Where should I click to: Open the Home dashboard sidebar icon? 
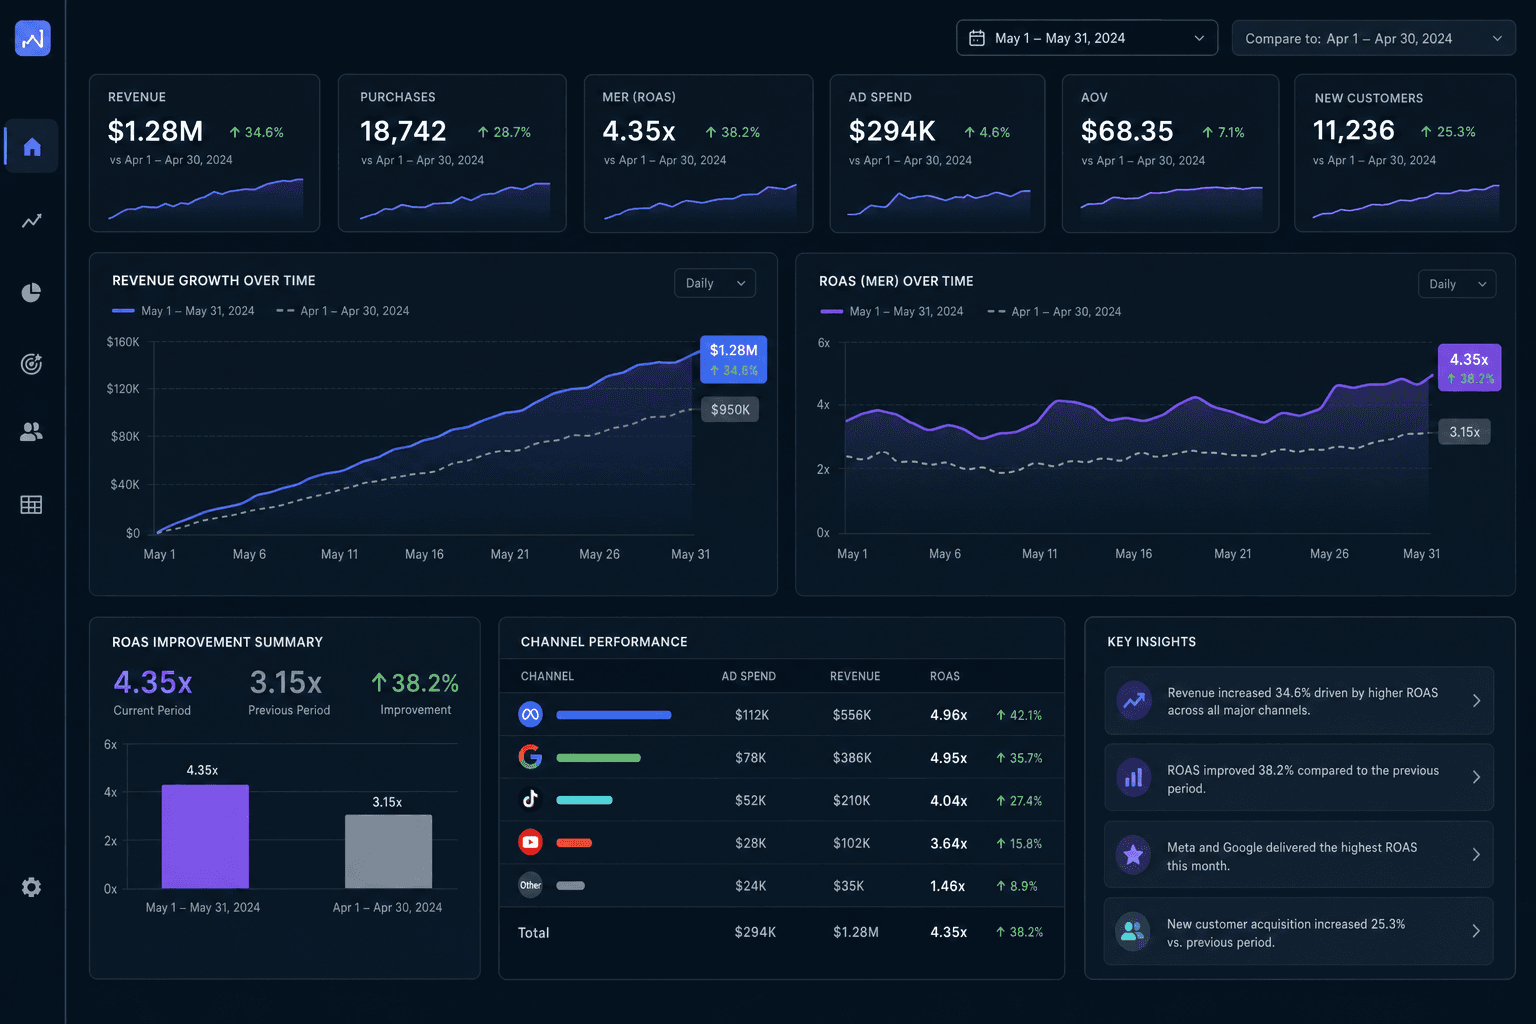32,147
